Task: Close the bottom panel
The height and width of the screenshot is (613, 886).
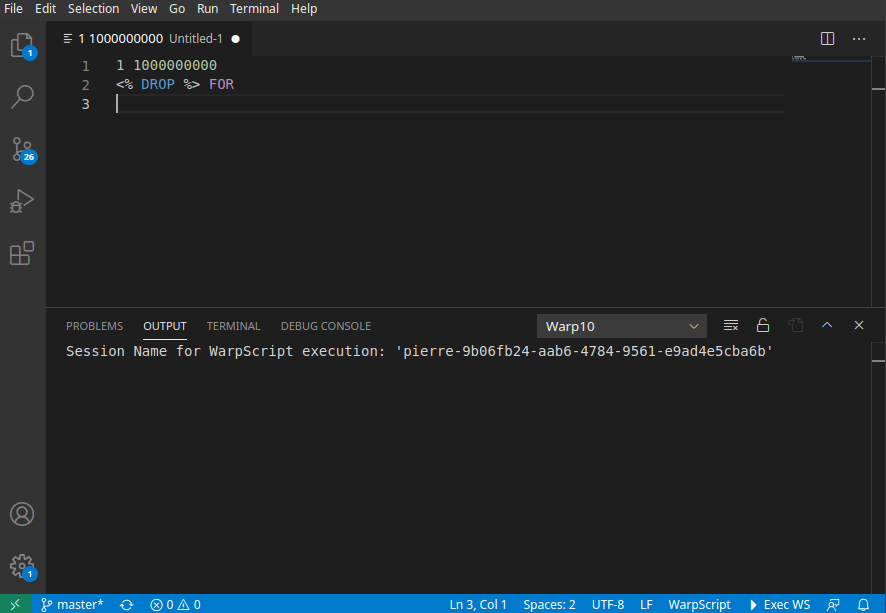Action: click(x=859, y=325)
